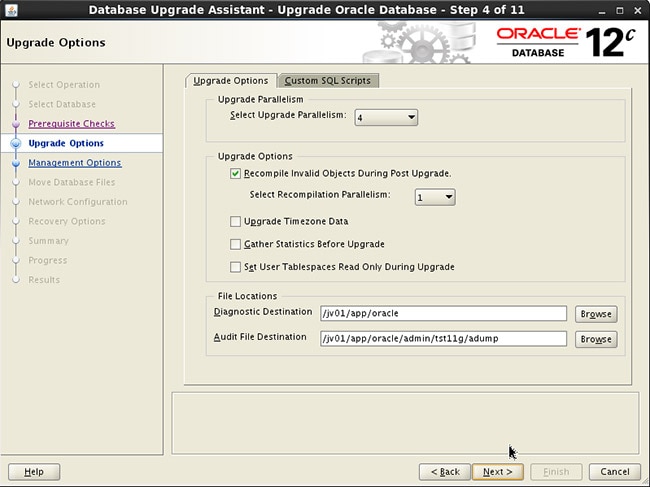
Task: Click the Help button
Action: (34, 472)
